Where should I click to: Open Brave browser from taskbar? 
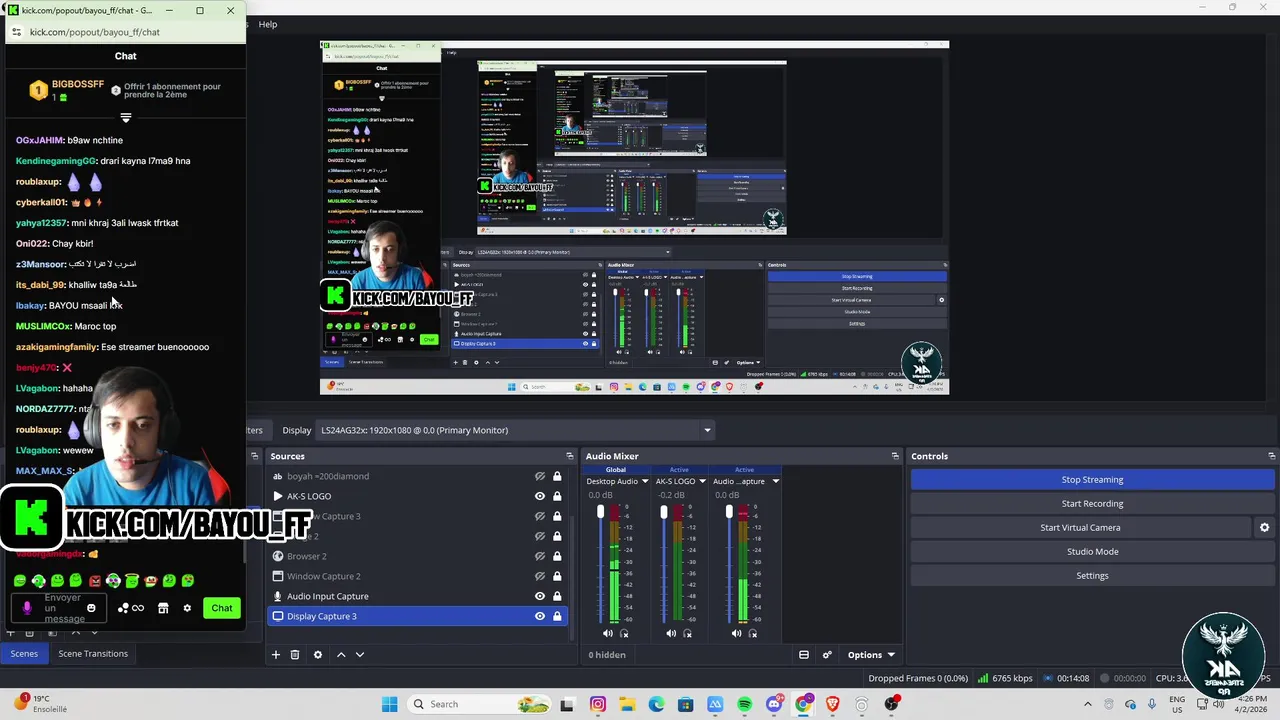[x=832, y=704]
